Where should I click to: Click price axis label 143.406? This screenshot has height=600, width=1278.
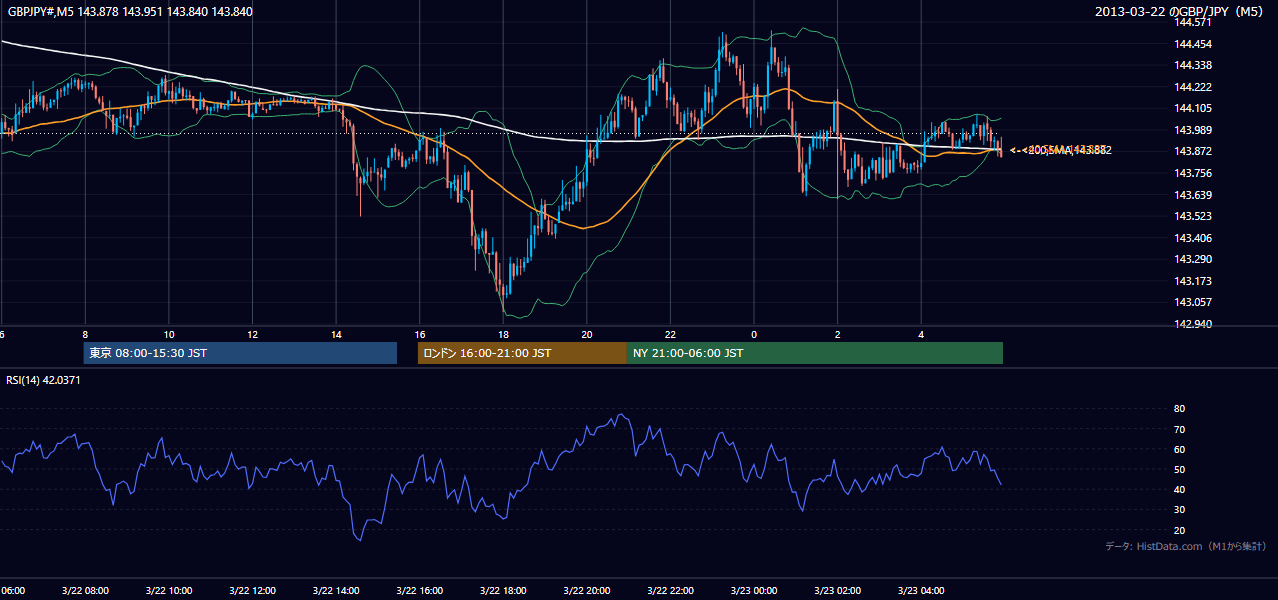pos(1194,238)
